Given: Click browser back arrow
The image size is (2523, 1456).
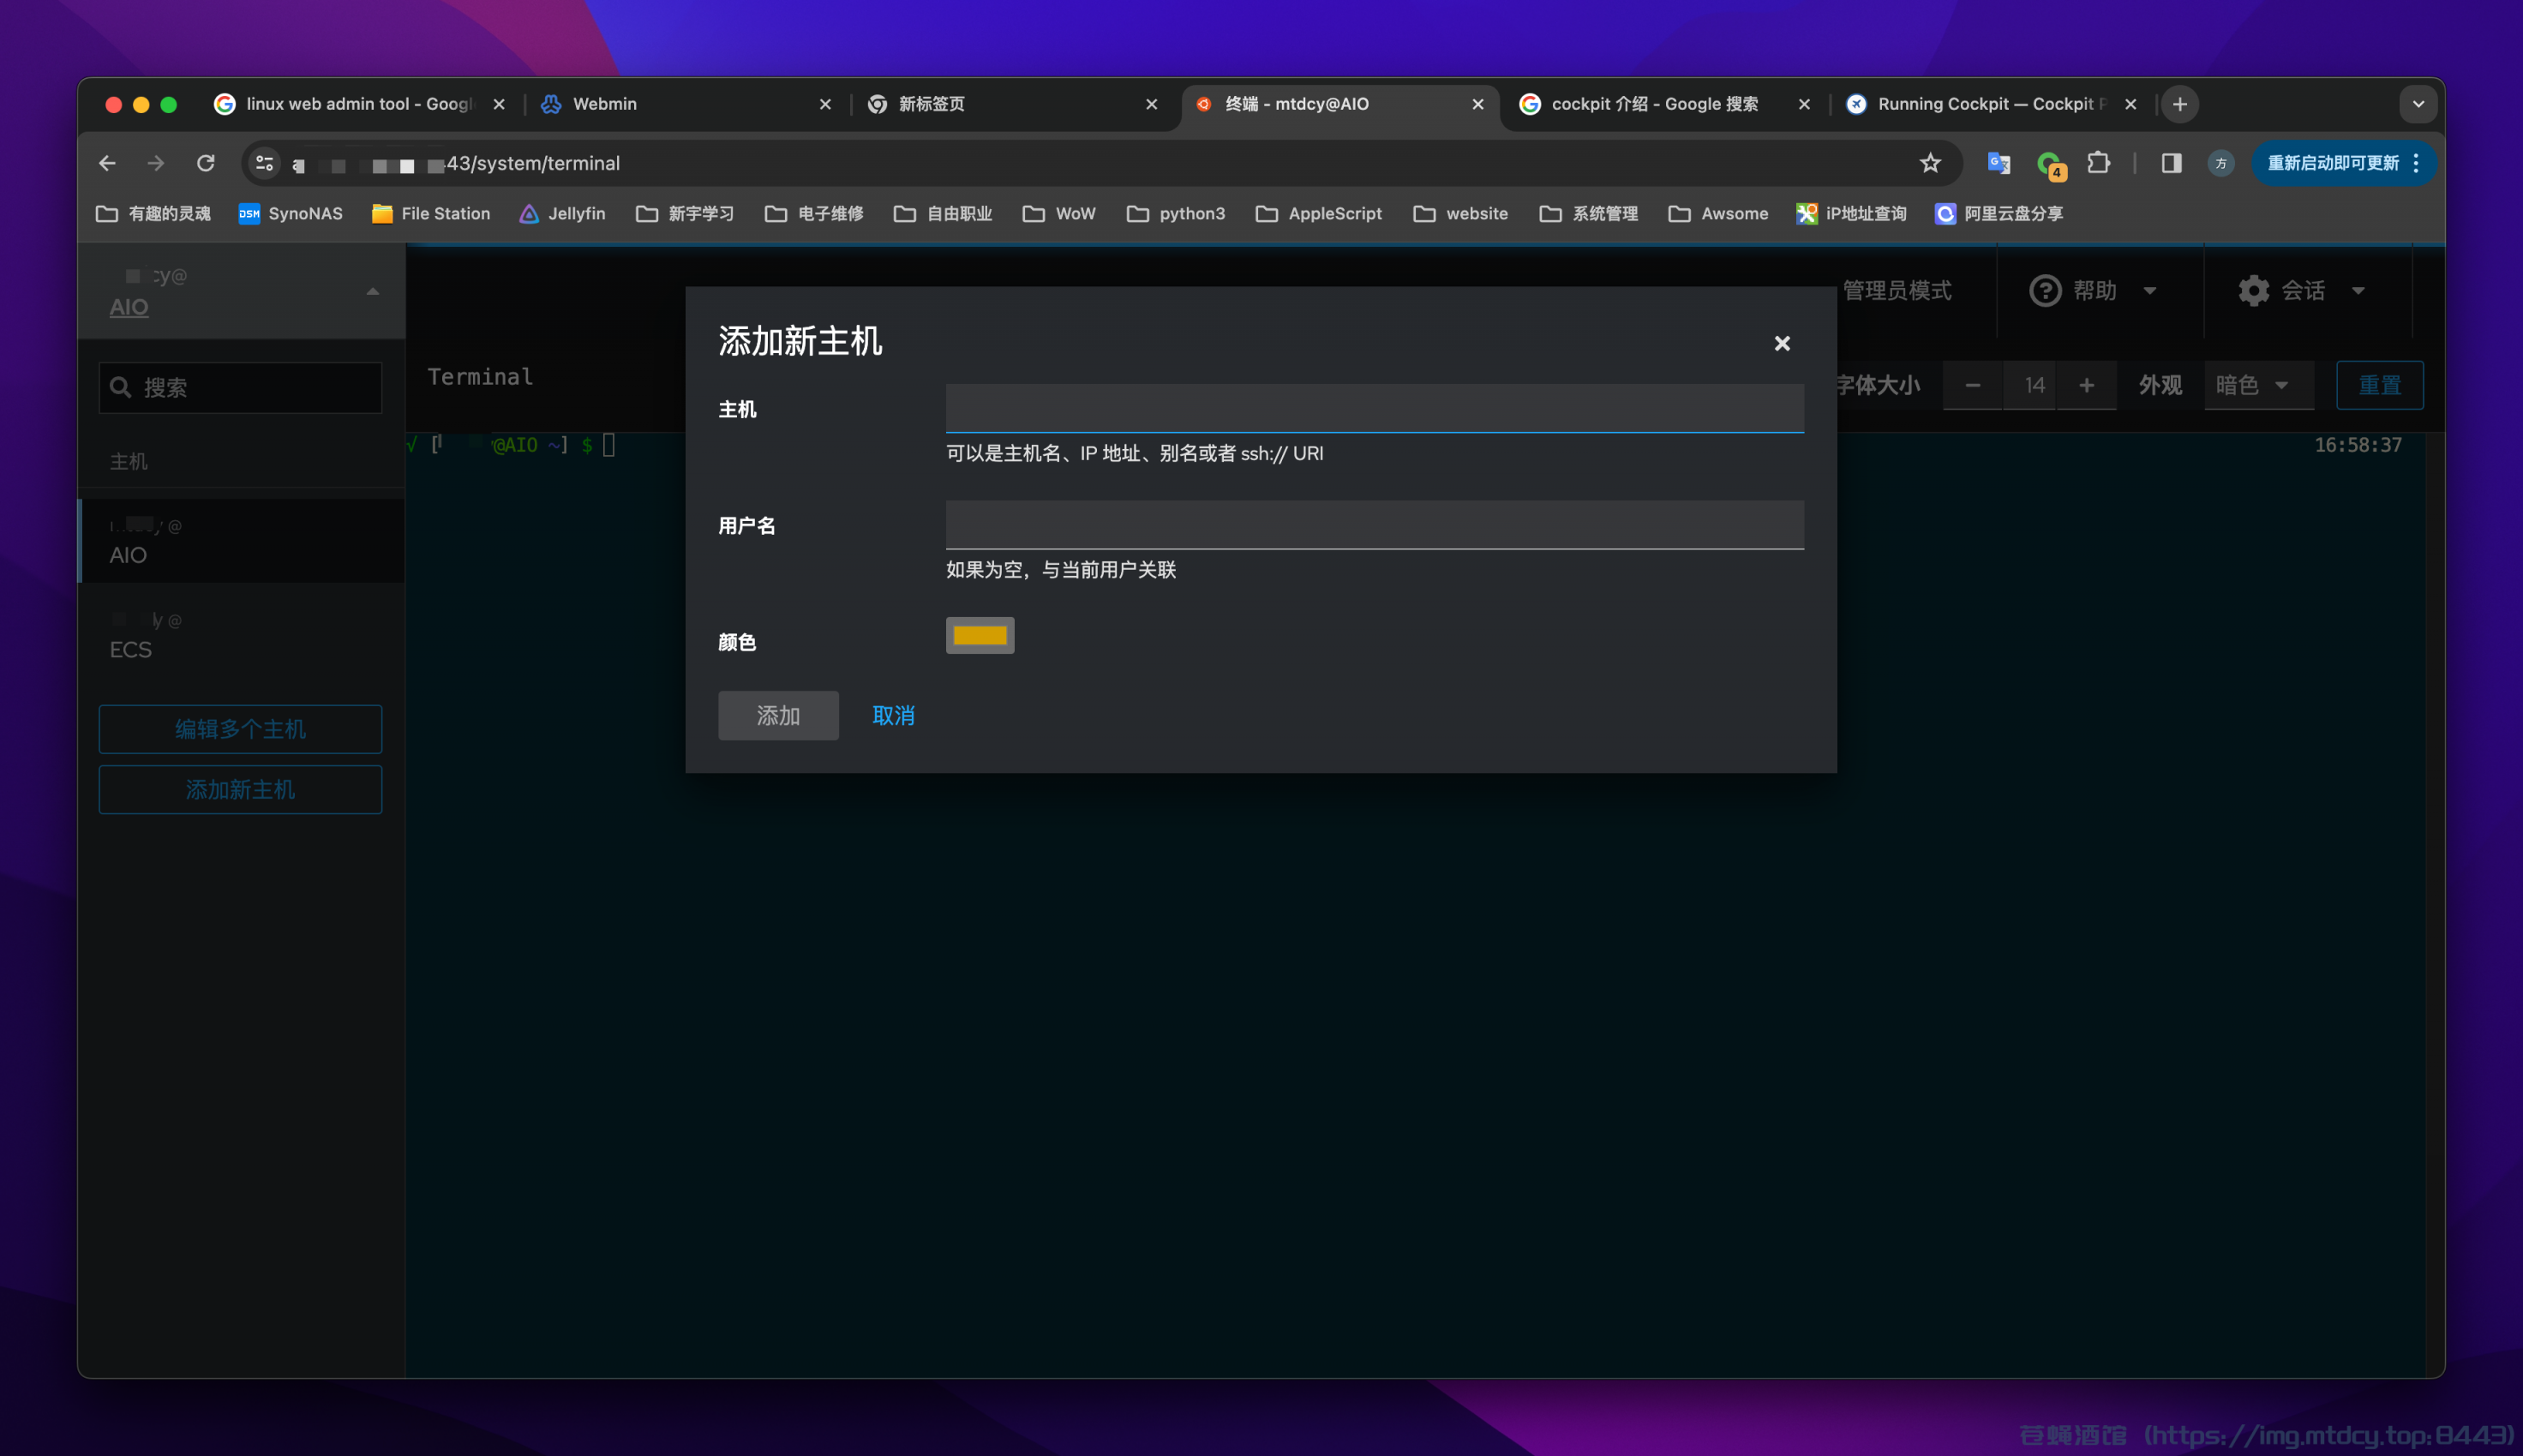Looking at the screenshot, I should click(x=107, y=163).
